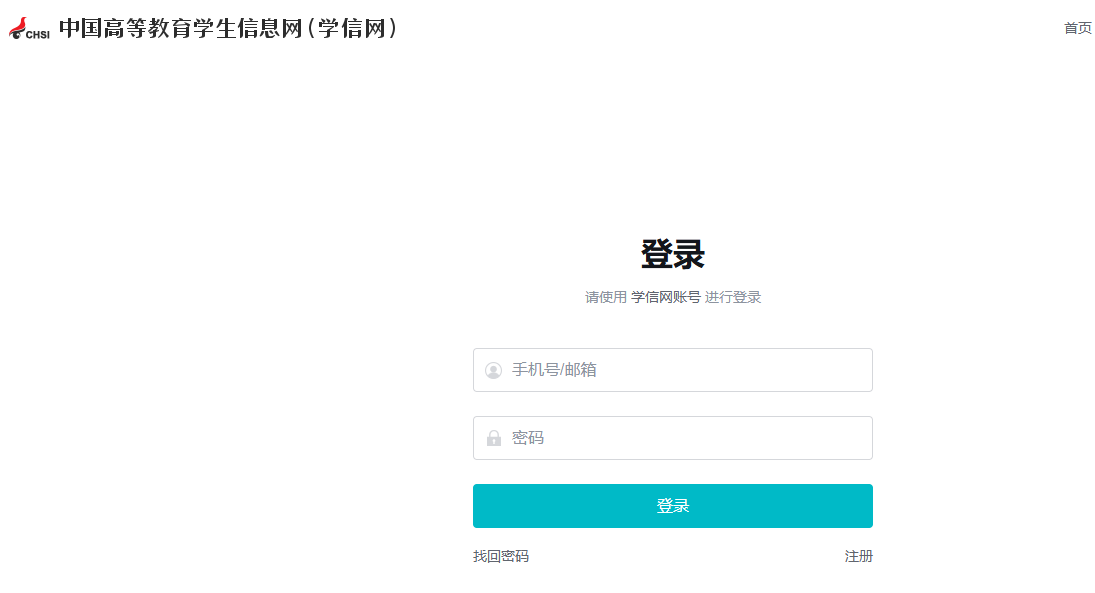Click the 请使用 text in the subtitle
Screen dimensions: 1095x593
pyautogui.click(x=606, y=297)
